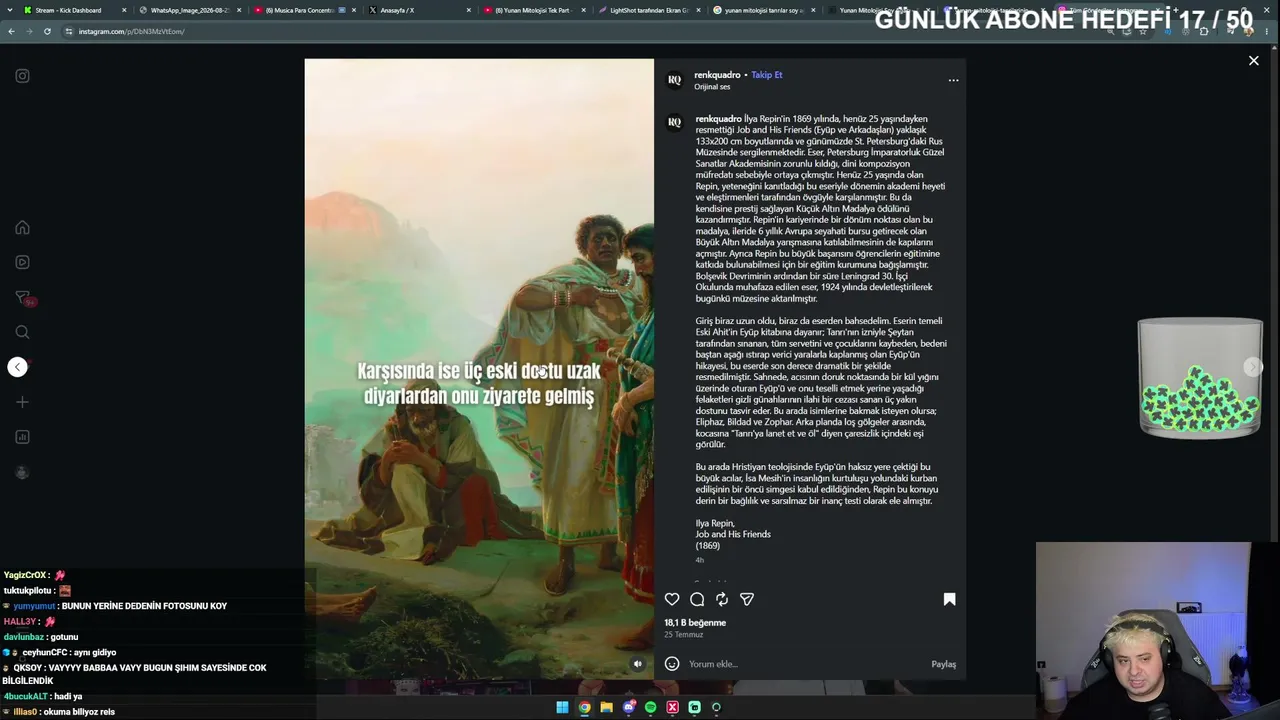This screenshot has width=1280, height=720.
Task: Open Search in the Instagram sidebar
Action: tap(22, 332)
